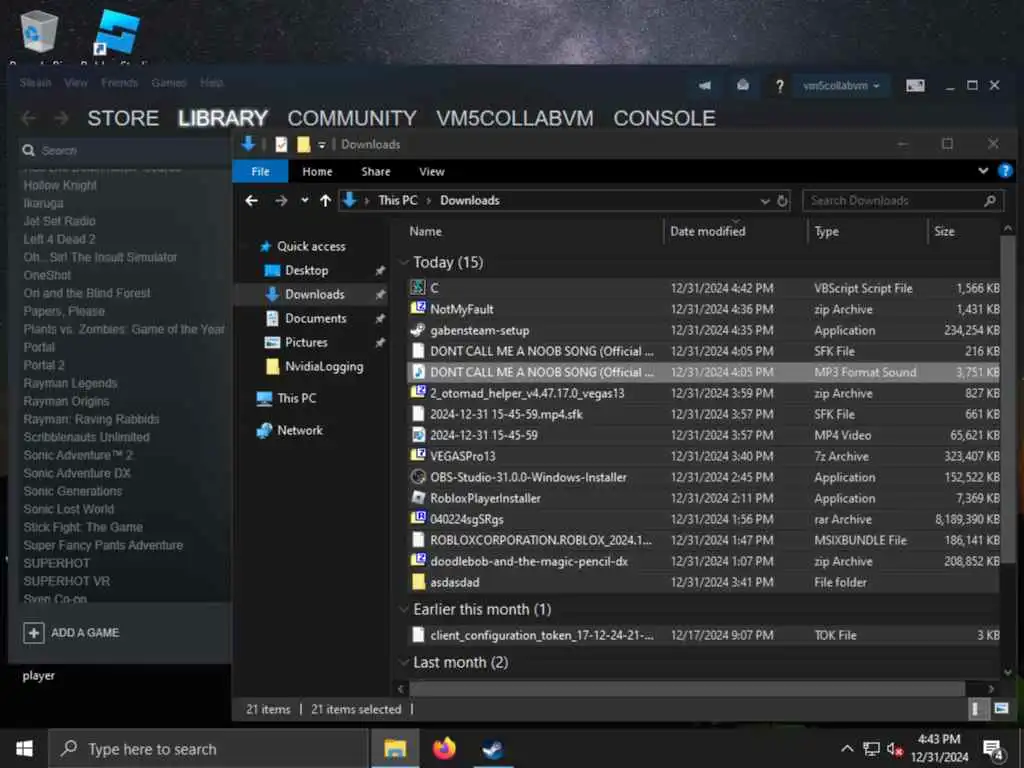
Task: Open the Steam menu in Steam window
Action: pos(35,83)
